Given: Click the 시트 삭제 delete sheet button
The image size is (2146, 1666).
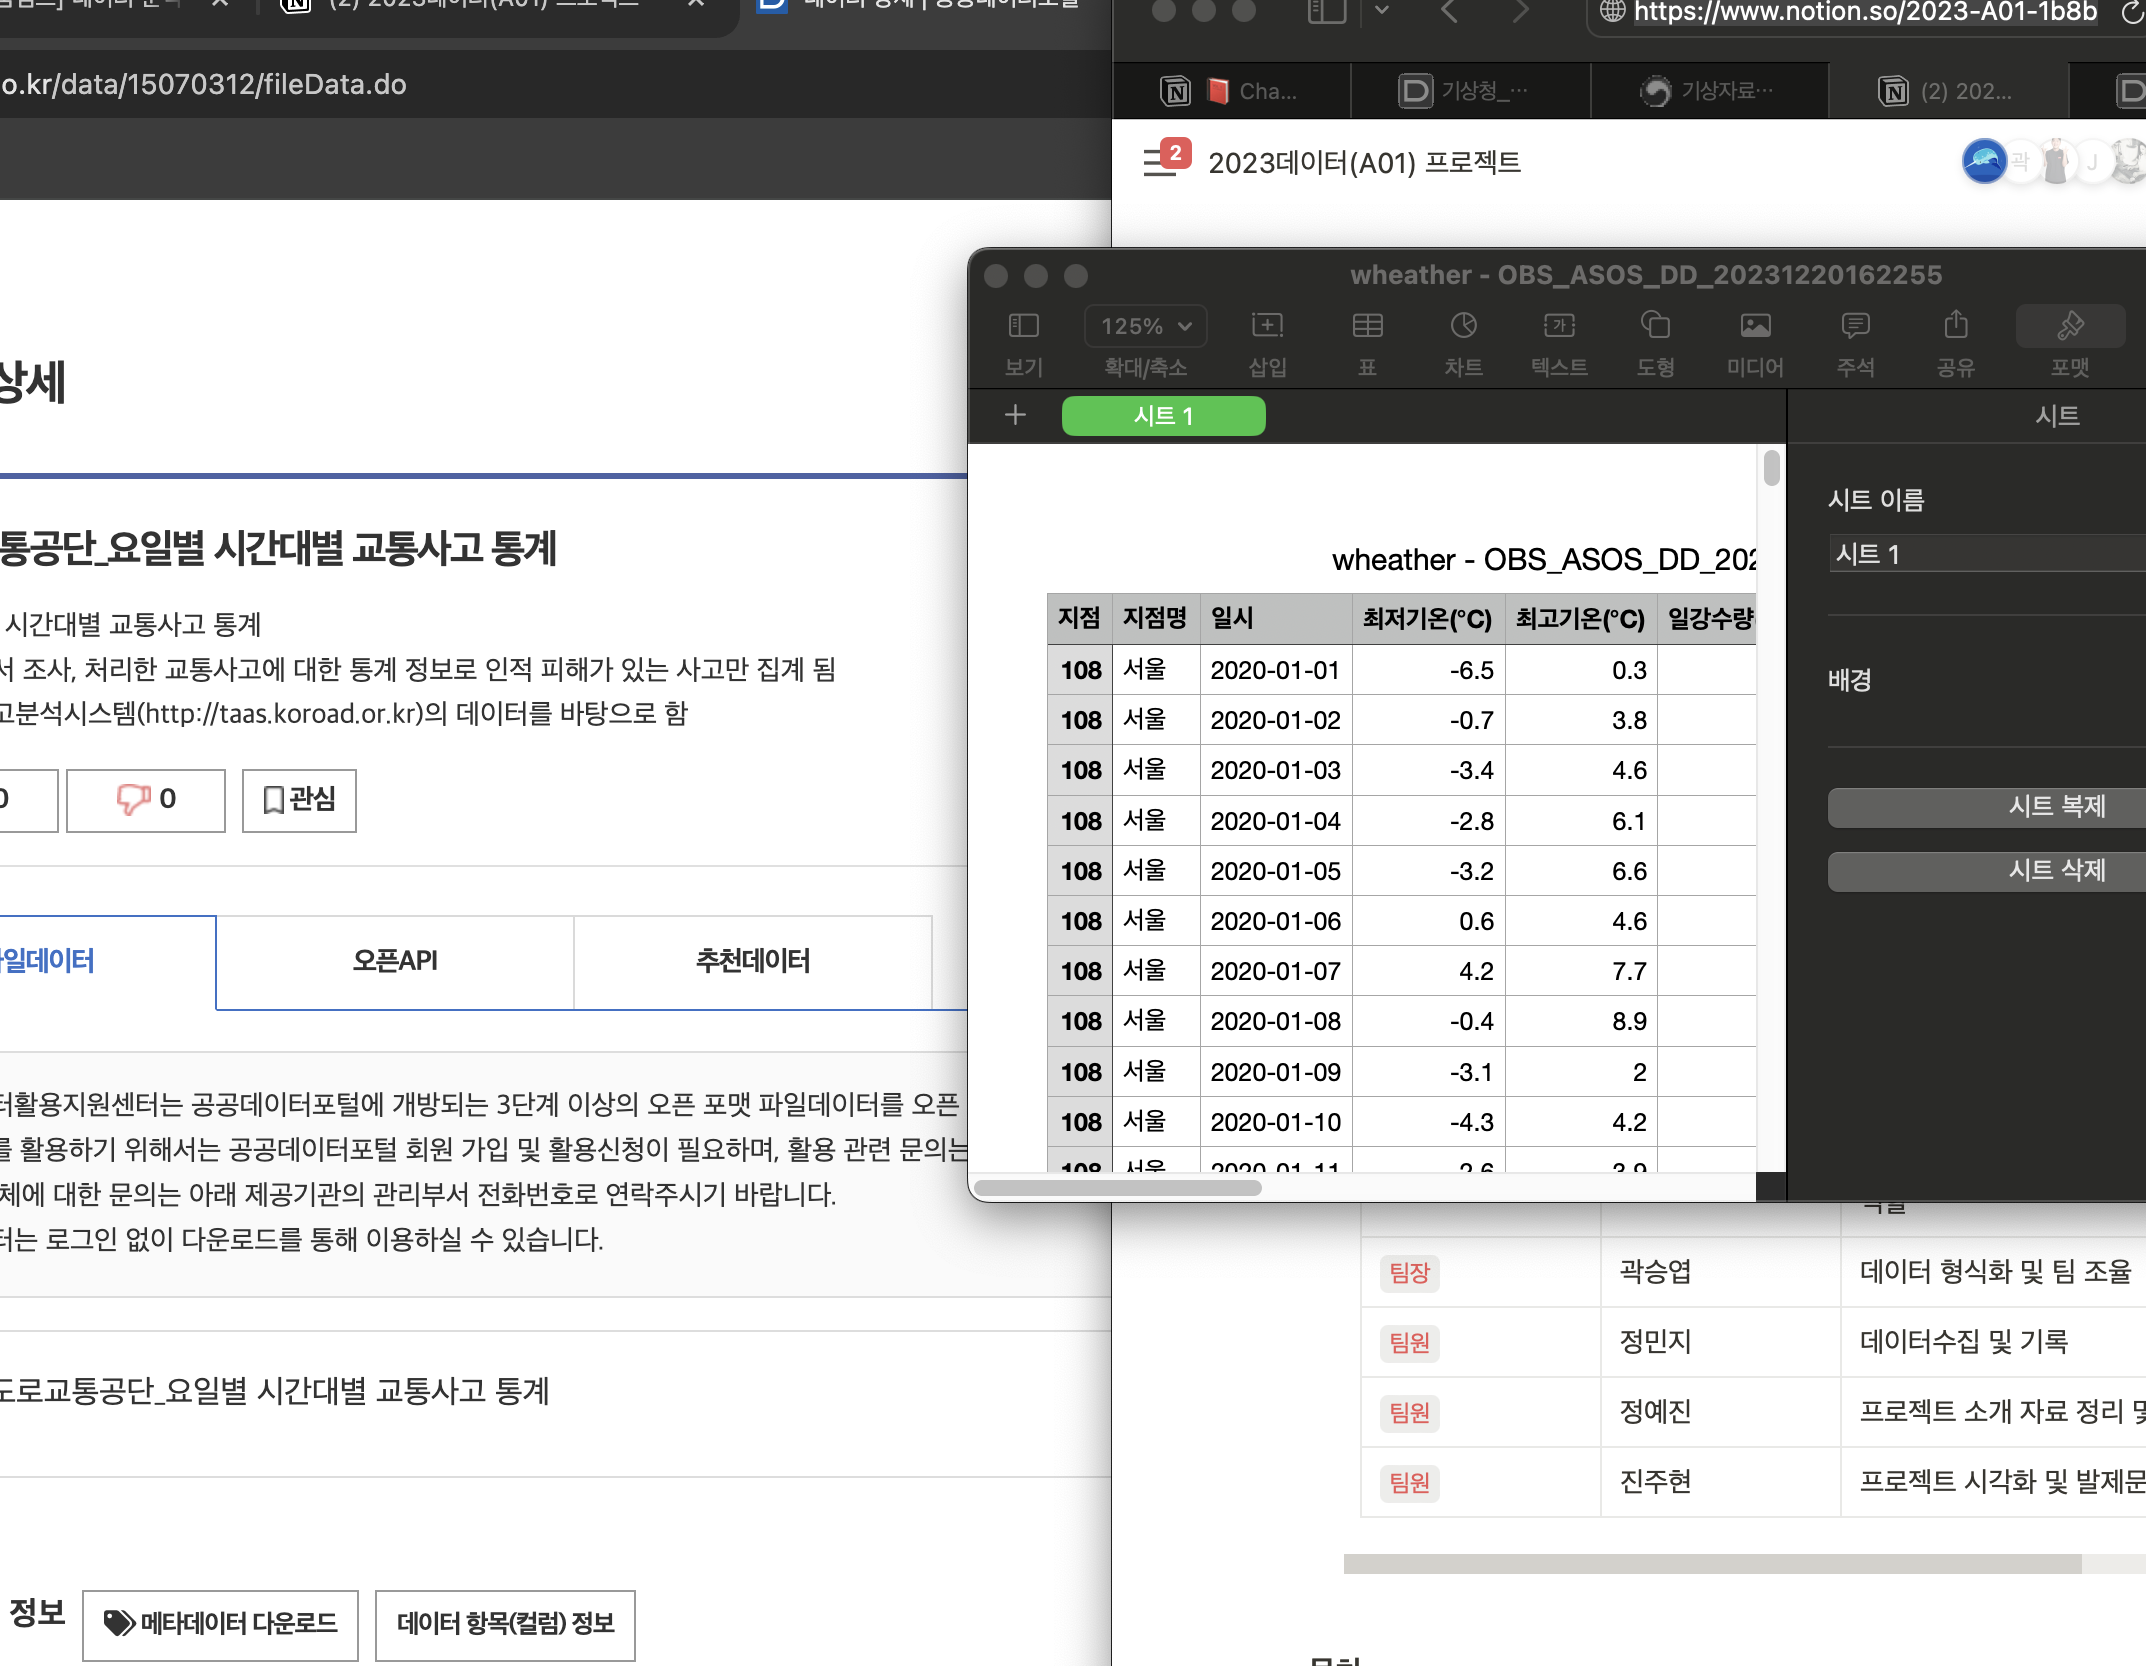Looking at the screenshot, I should [x=1987, y=871].
